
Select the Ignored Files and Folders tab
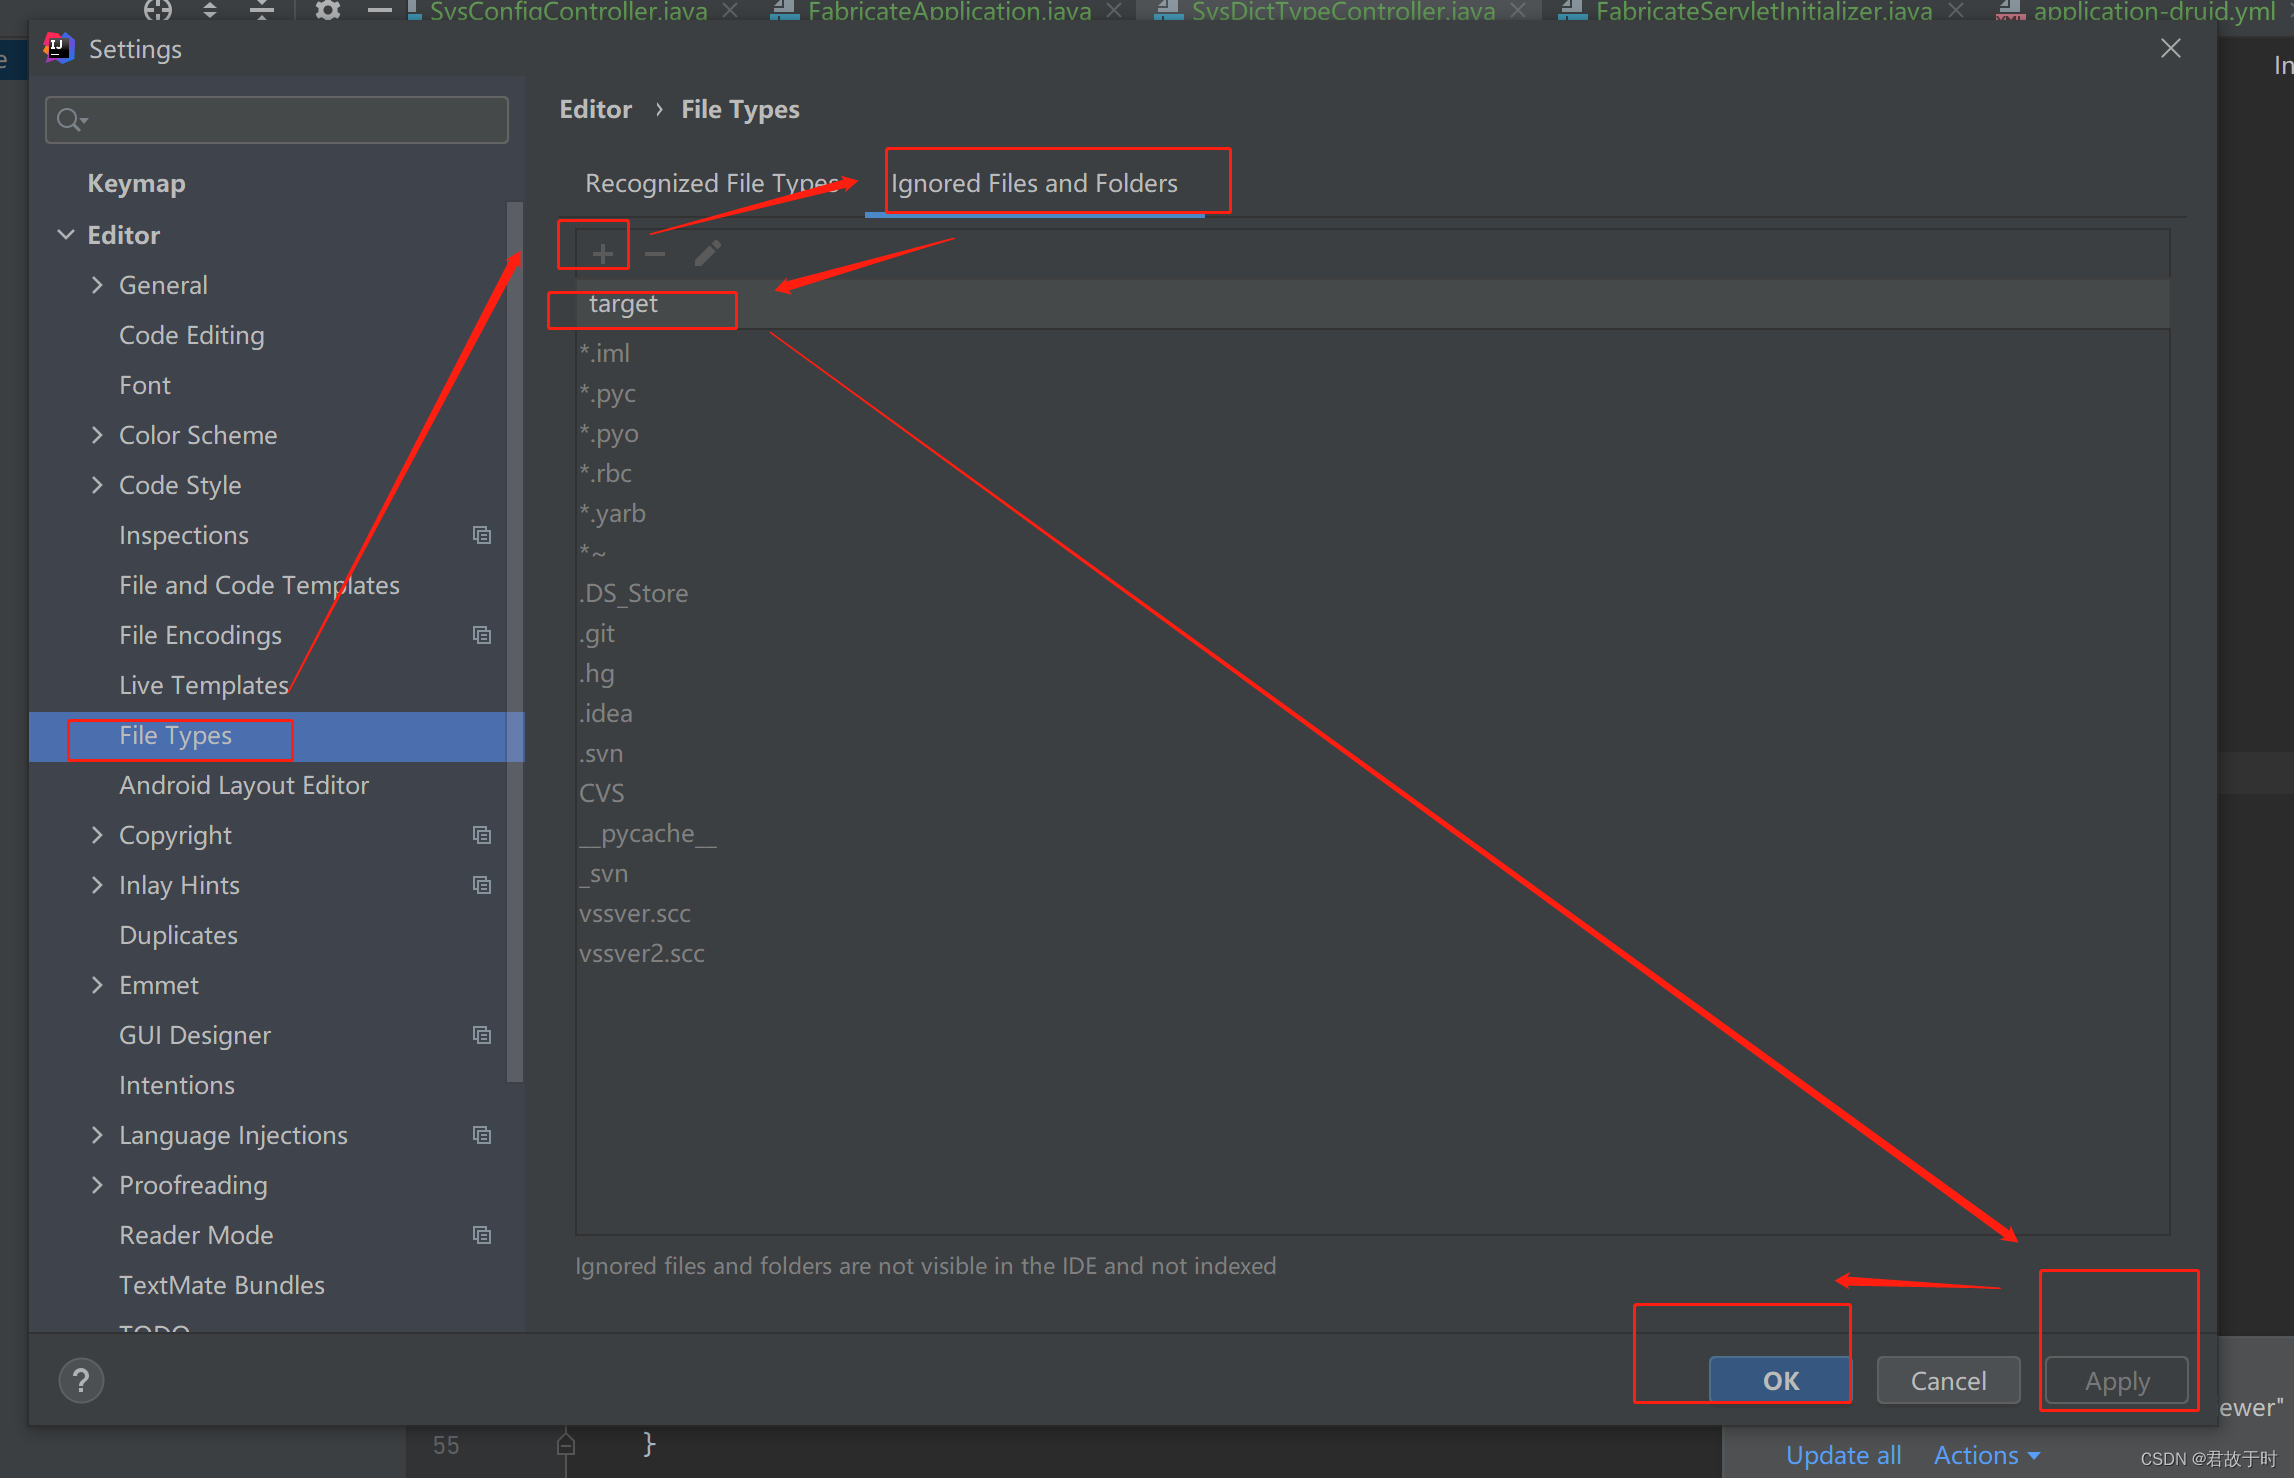coord(1034,183)
